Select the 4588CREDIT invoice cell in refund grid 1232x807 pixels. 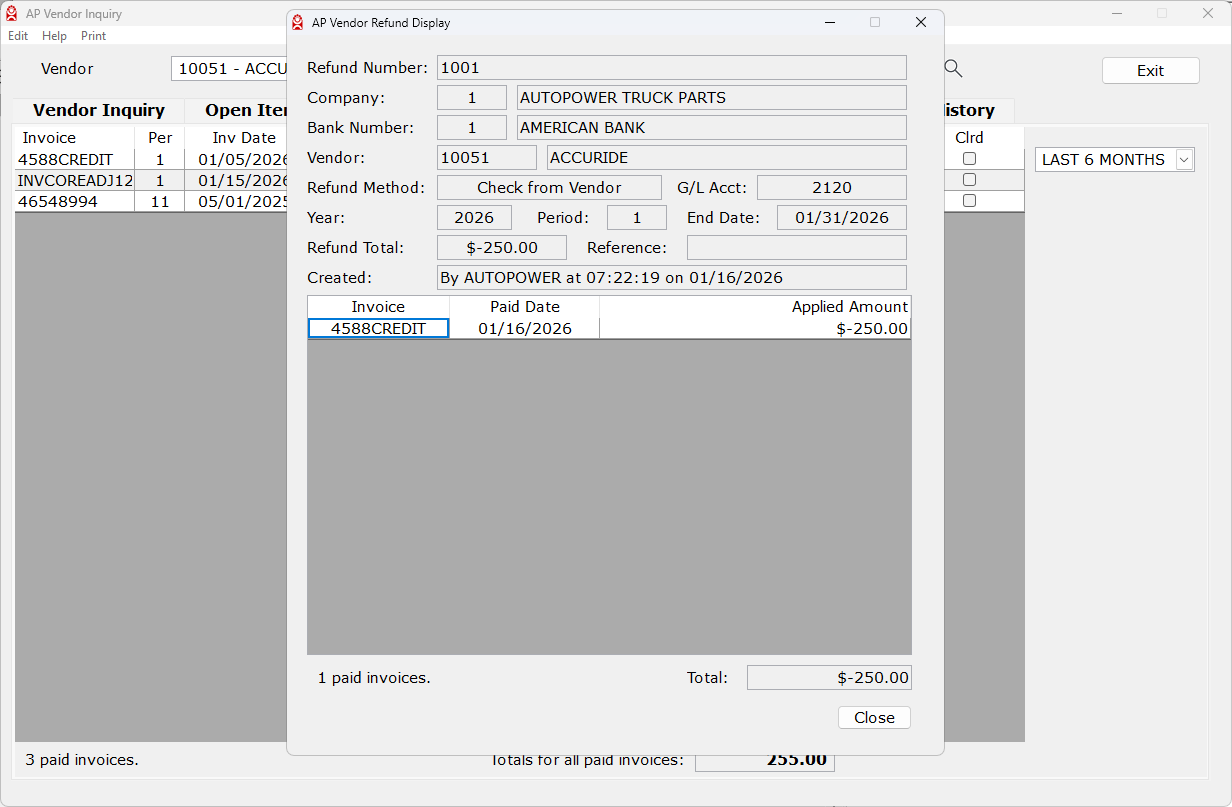tap(378, 329)
